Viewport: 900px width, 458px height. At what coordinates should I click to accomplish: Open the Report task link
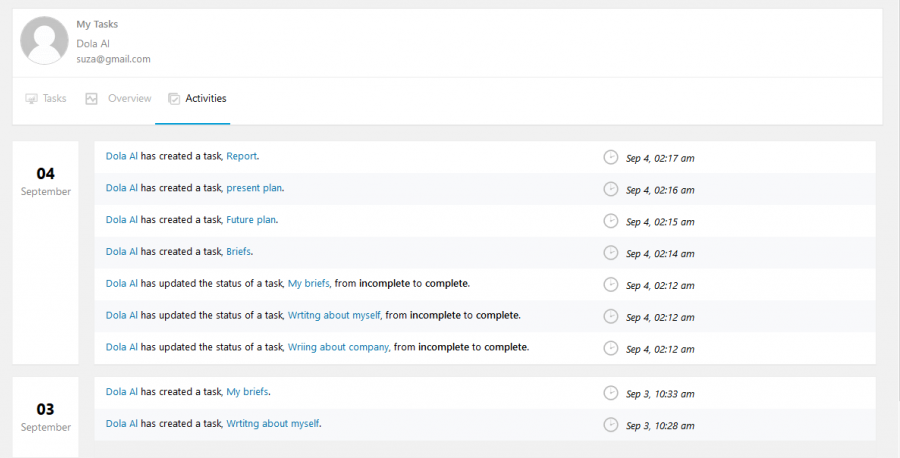pyautogui.click(x=242, y=156)
